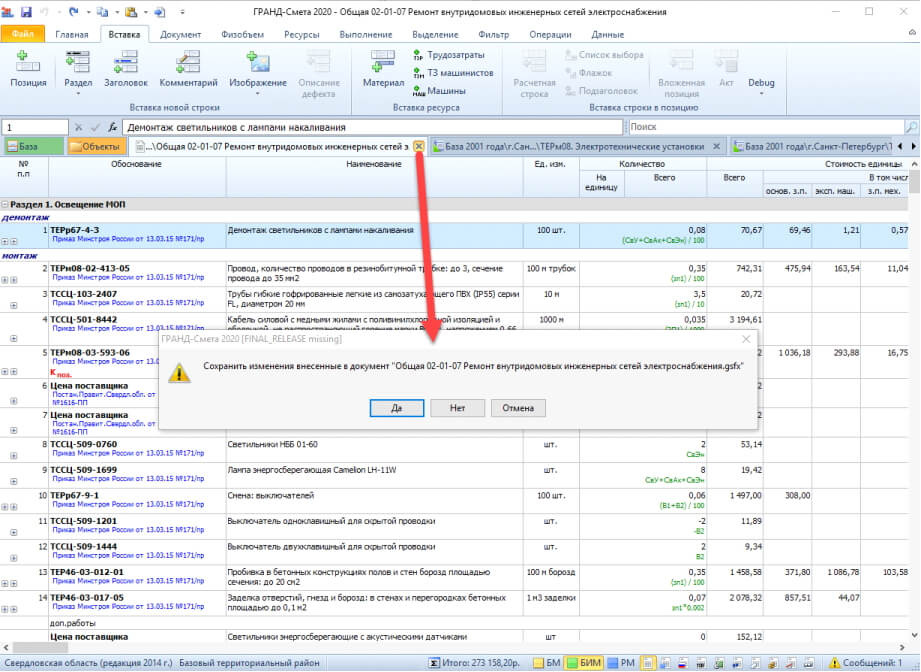Viewport: 921px width, 672px height.
Task: Open the Раздел button dropdown arrow
Action: coord(78,94)
